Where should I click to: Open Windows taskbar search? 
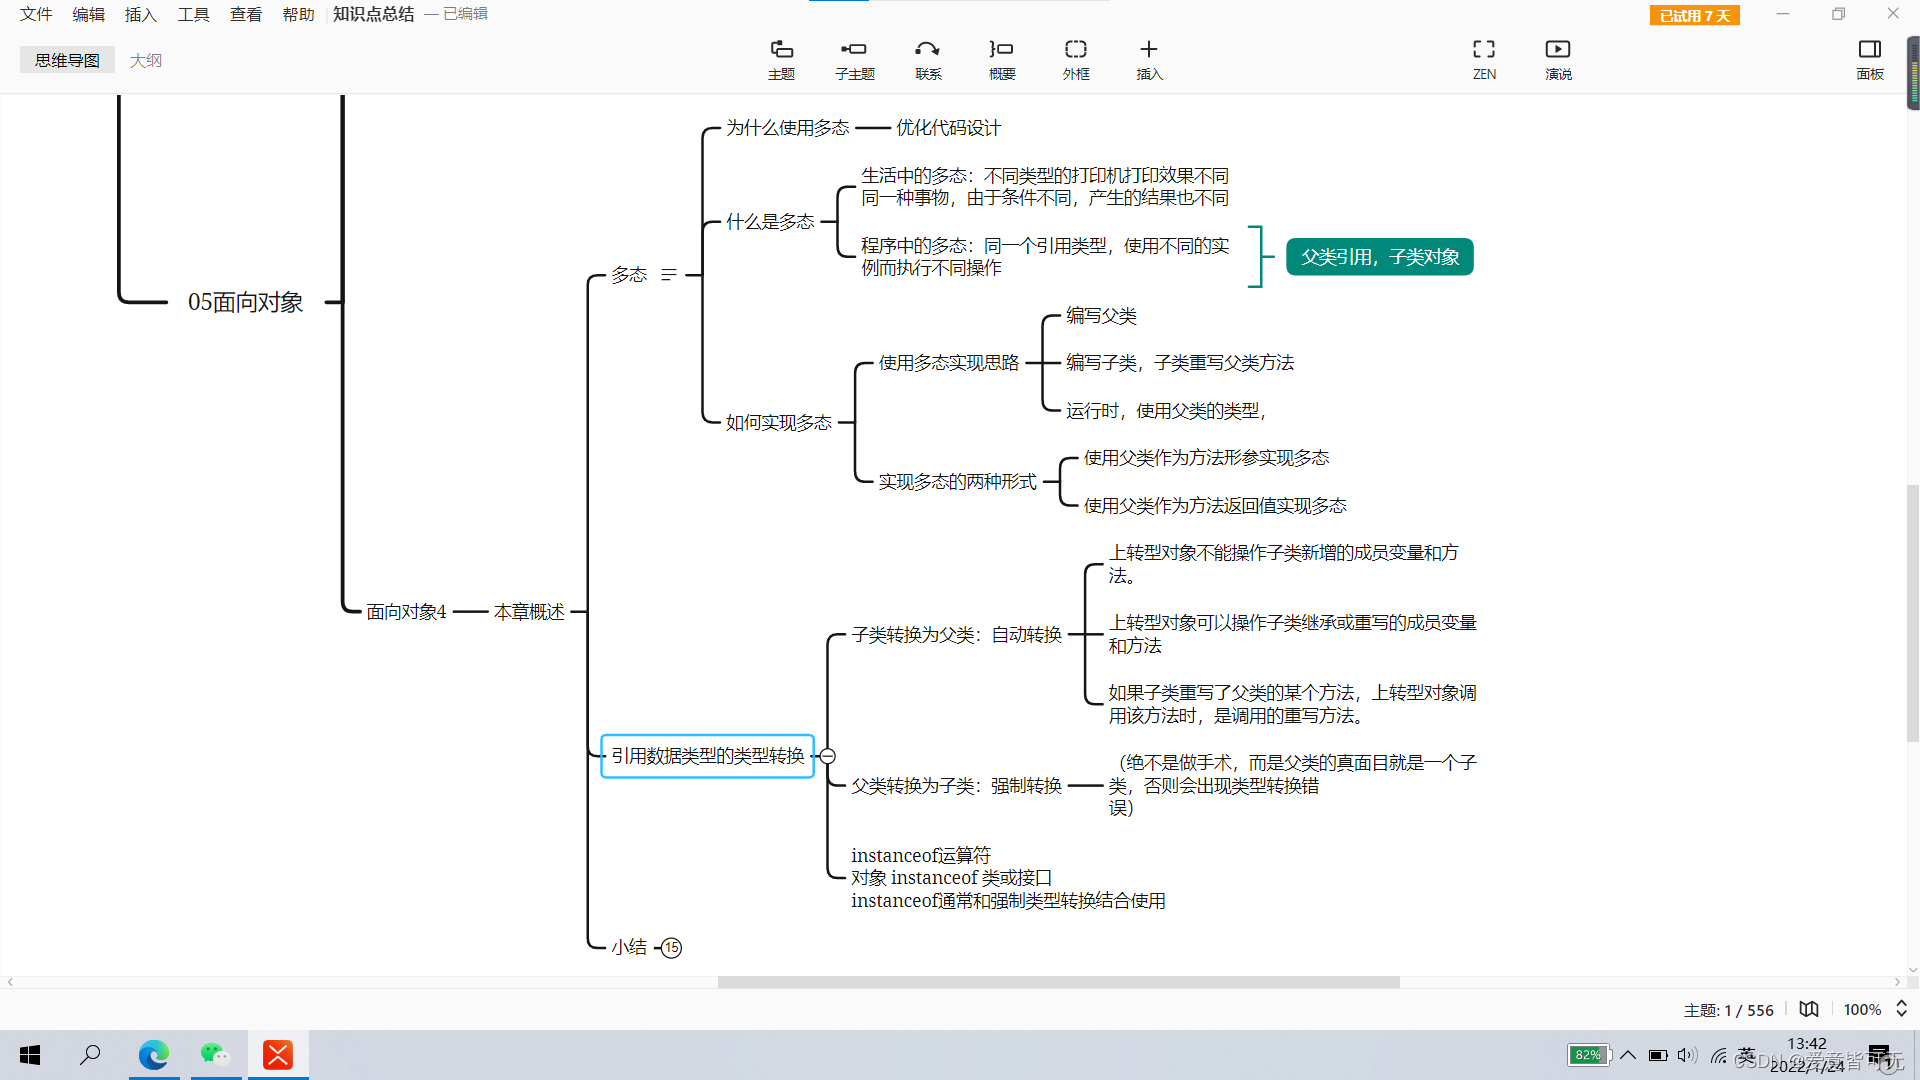(90, 1055)
